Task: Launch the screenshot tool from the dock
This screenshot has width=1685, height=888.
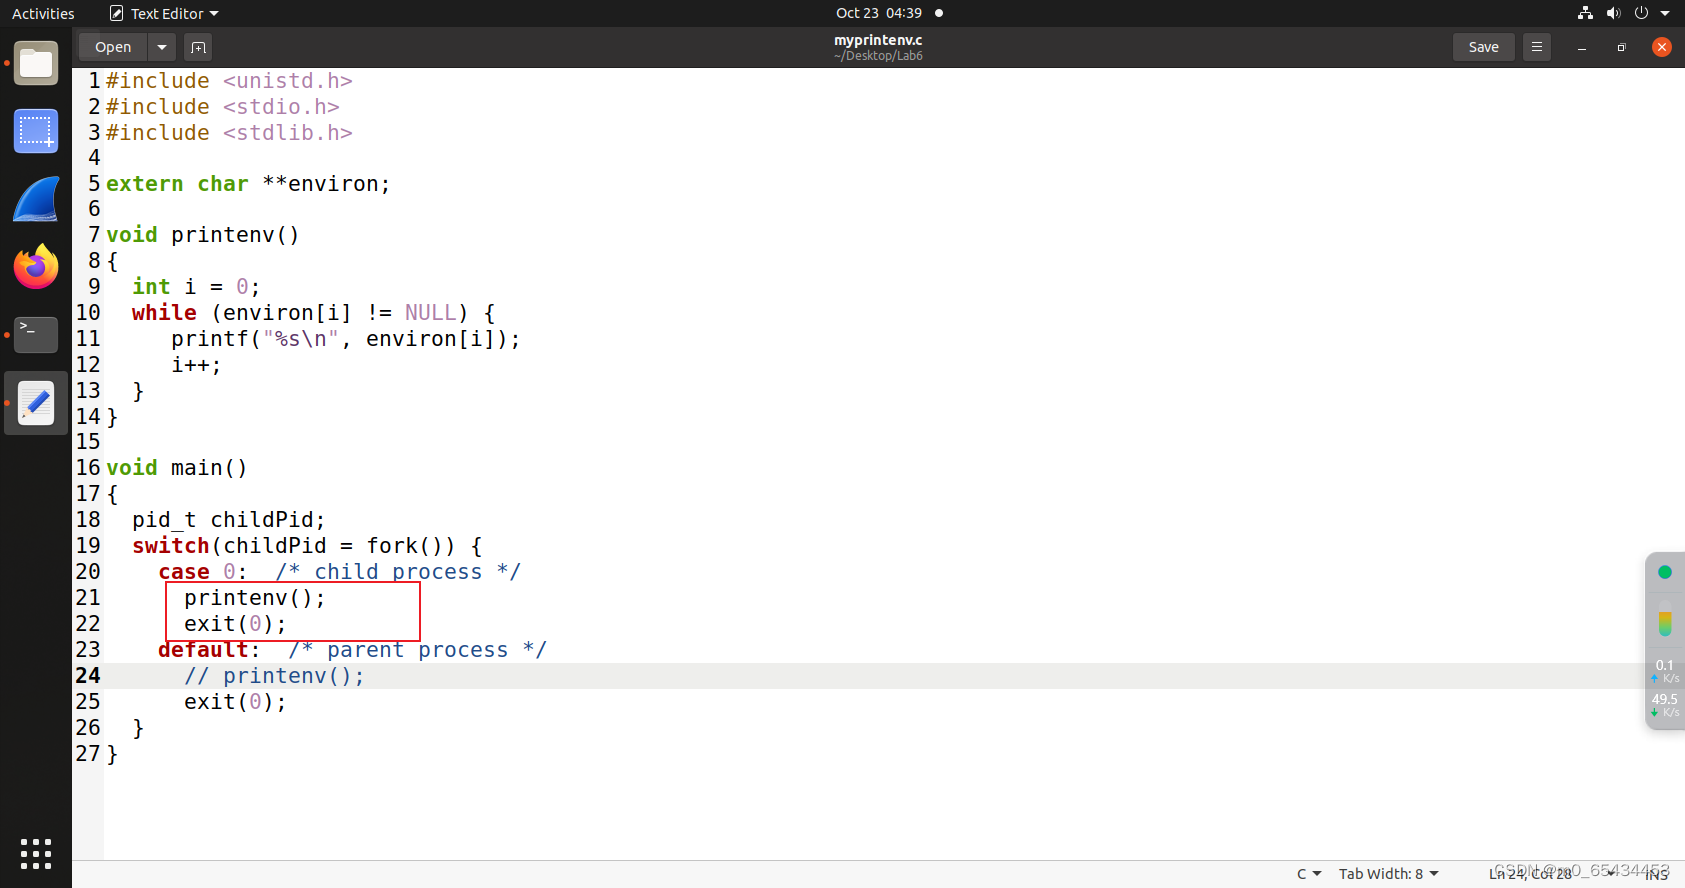Action: pos(36,131)
